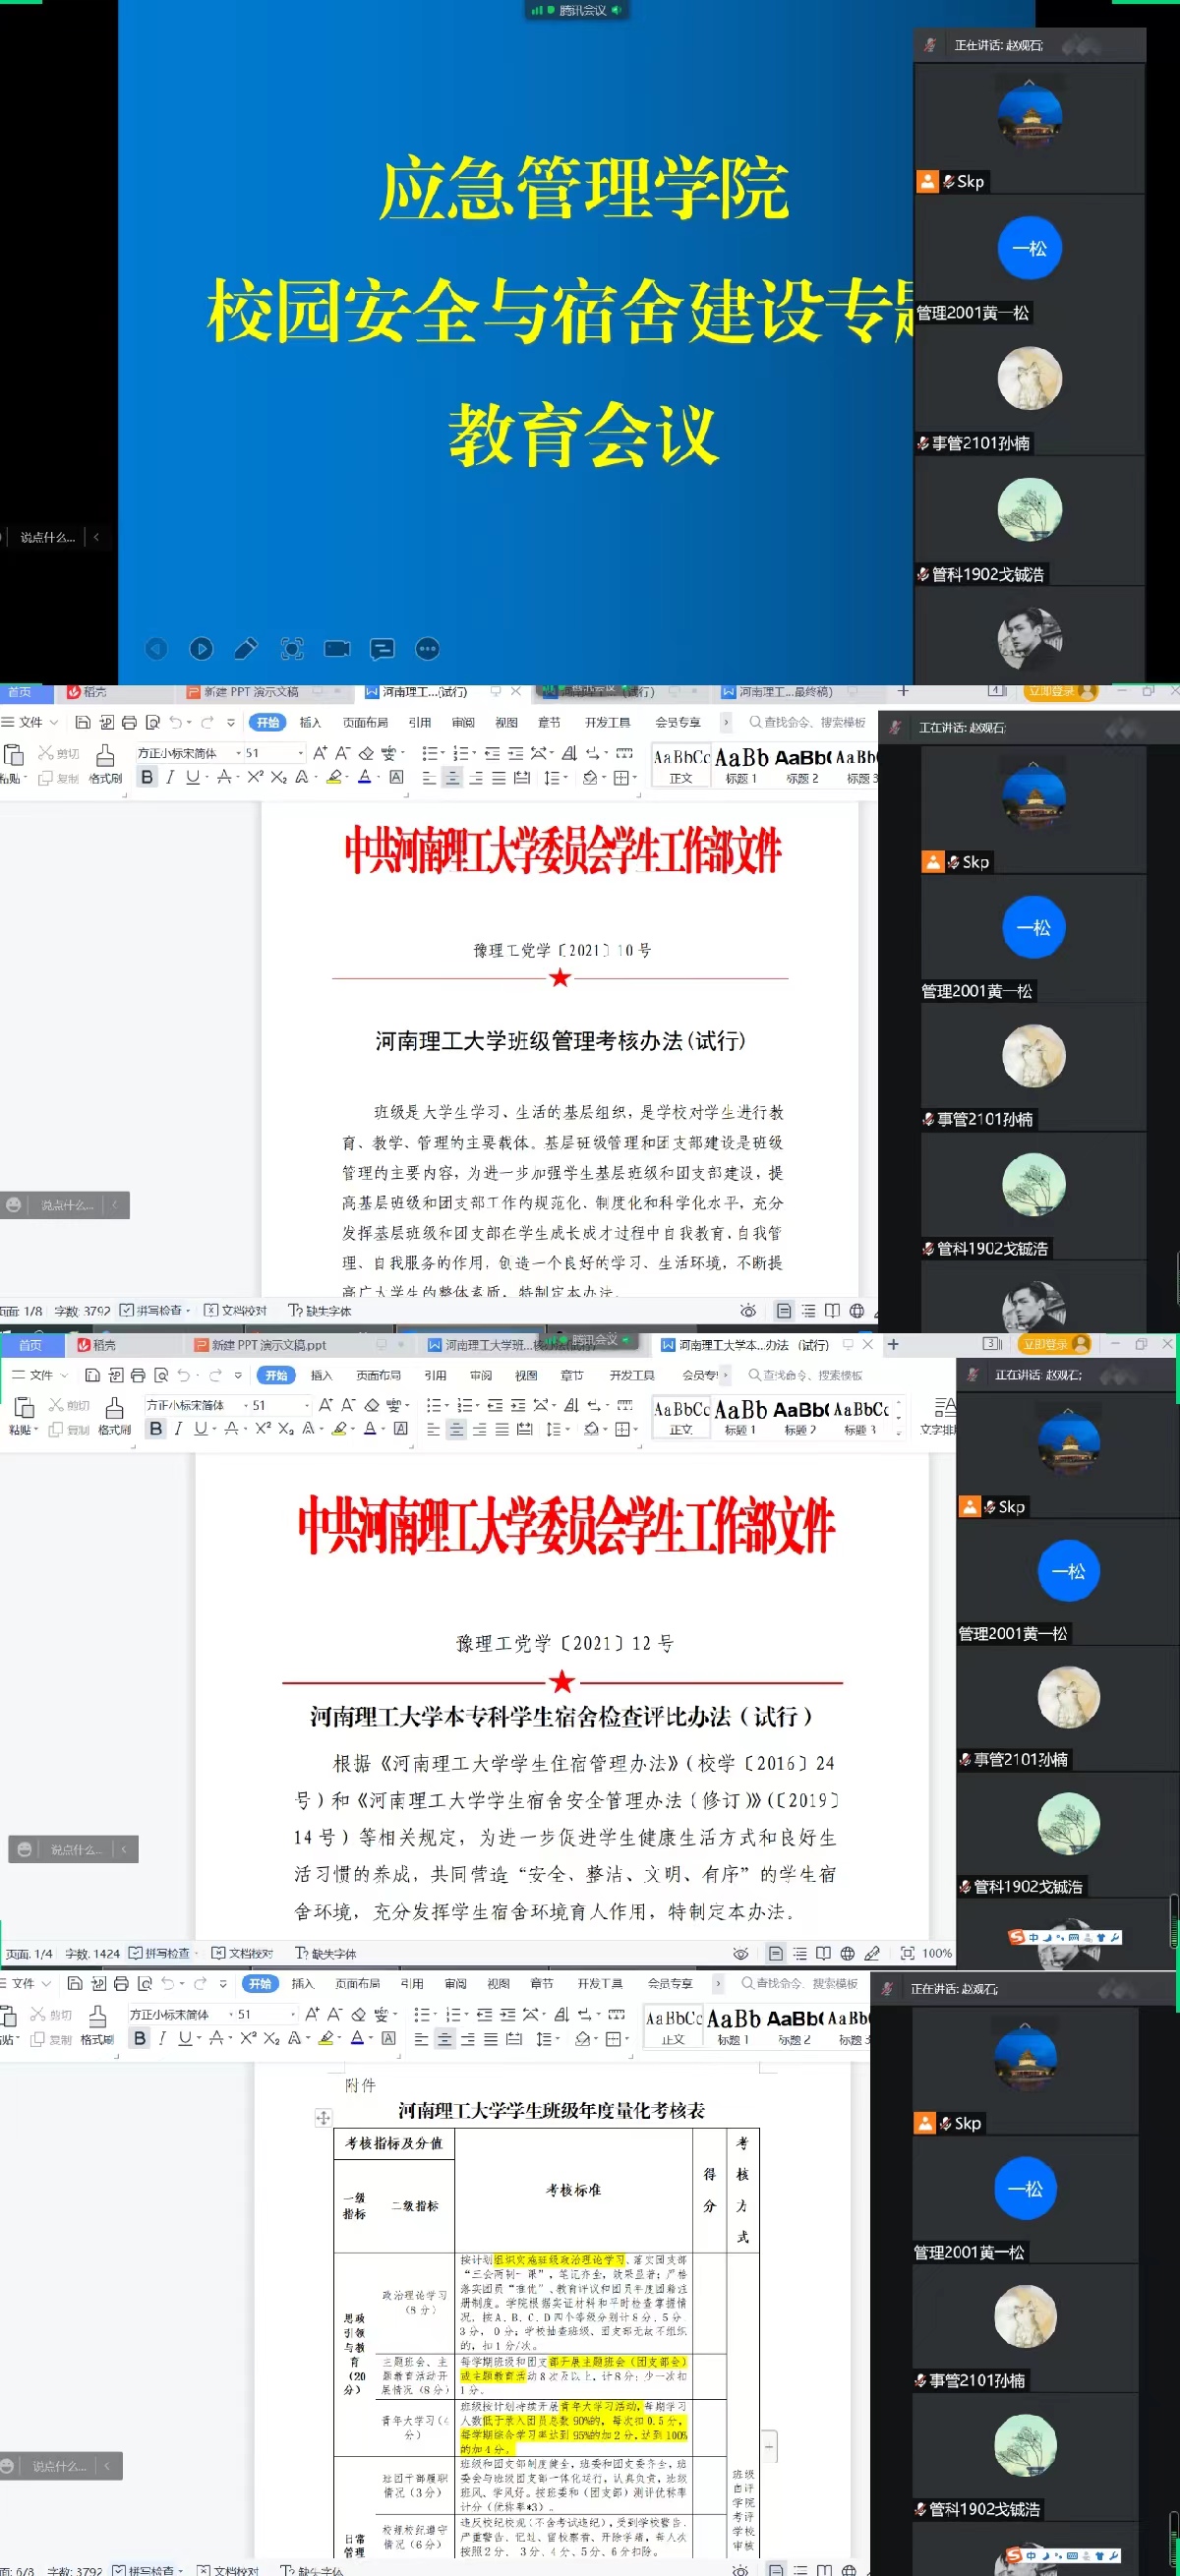Switch to the 新建 PPT 演示文稿.ppt tab
Screen dimensions: 1180x2576
pyautogui.click(x=261, y=1345)
